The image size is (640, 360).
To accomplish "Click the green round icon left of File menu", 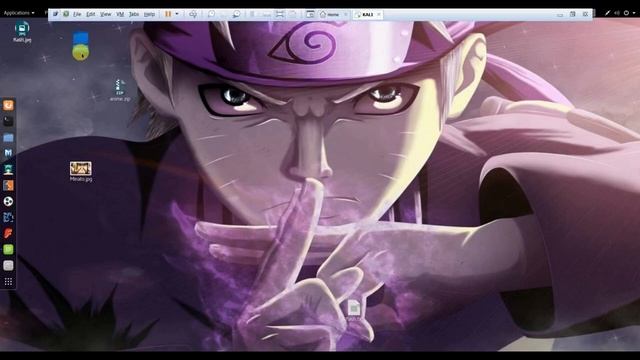I will tap(66, 14).
